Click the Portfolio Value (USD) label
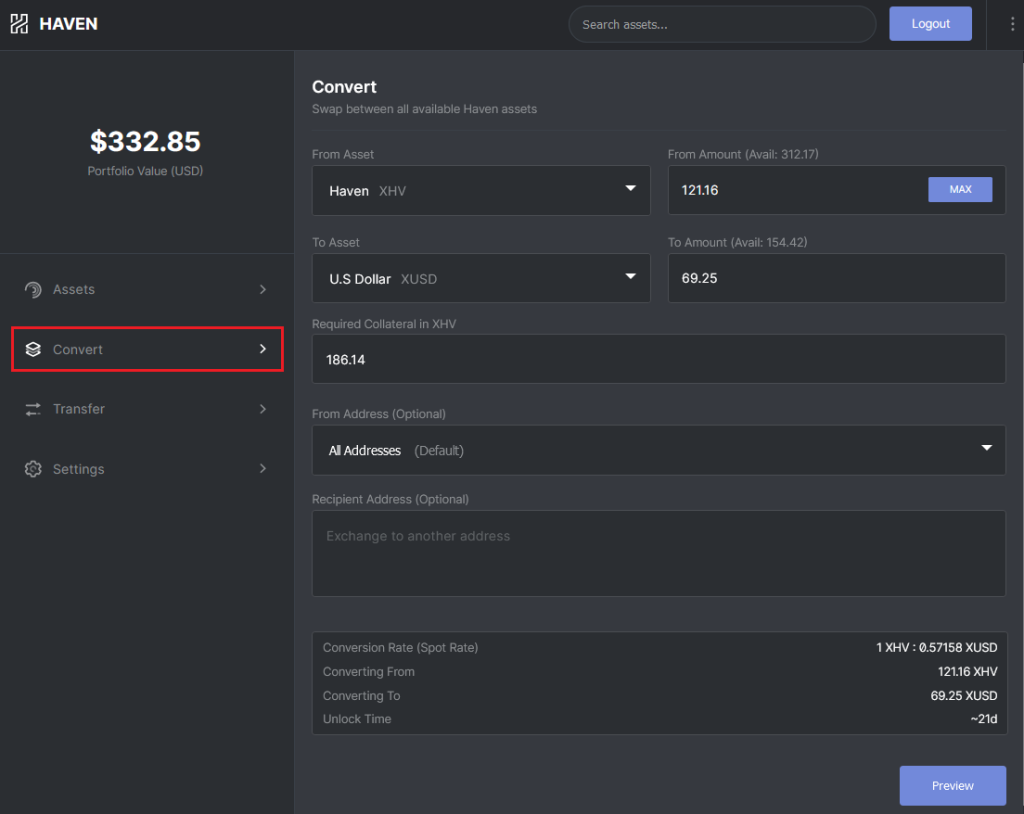Screen dimensions: 1024x814 145,171
